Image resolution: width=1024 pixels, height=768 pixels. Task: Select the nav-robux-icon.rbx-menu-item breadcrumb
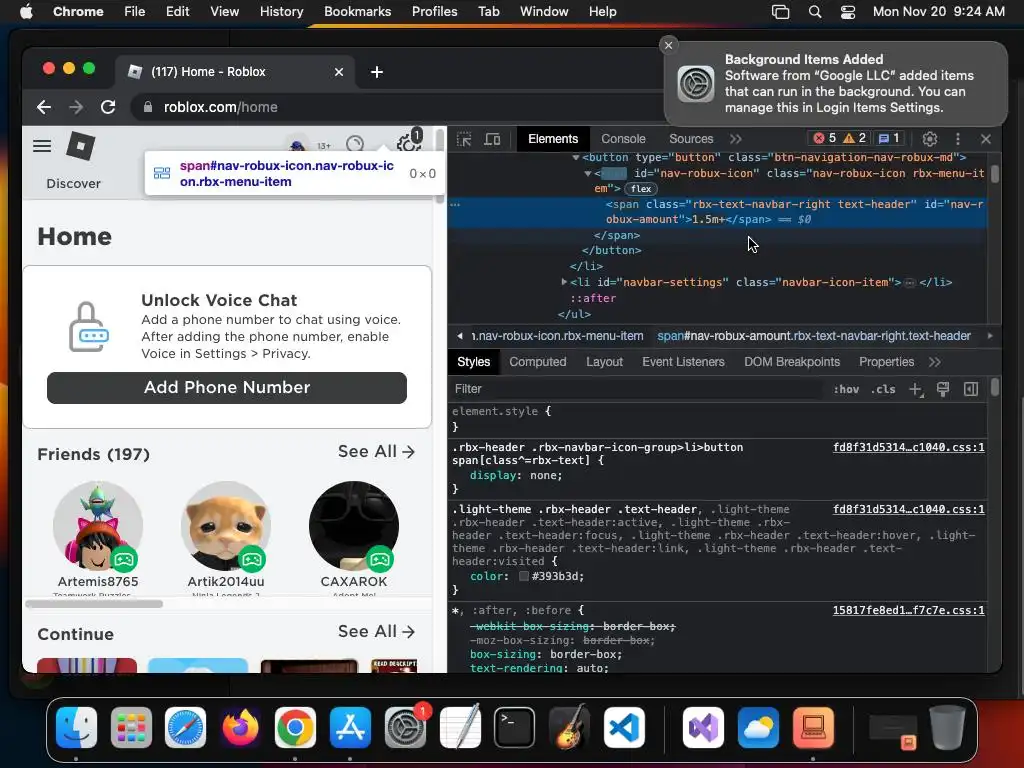(558, 336)
